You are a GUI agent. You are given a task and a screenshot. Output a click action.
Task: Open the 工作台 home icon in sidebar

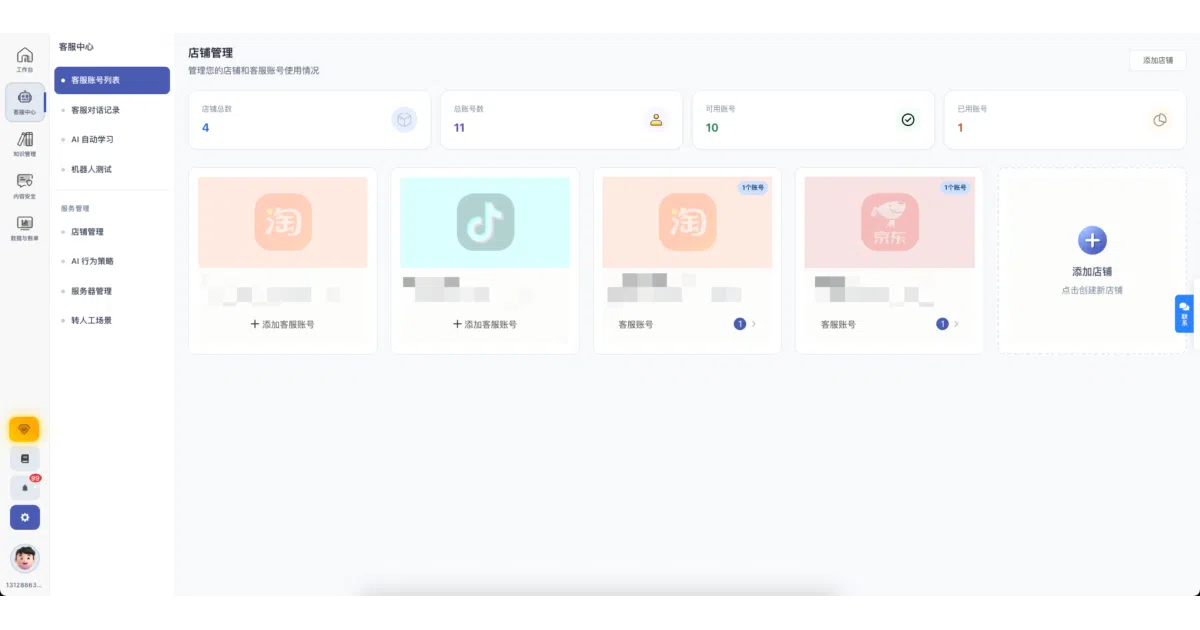25,59
